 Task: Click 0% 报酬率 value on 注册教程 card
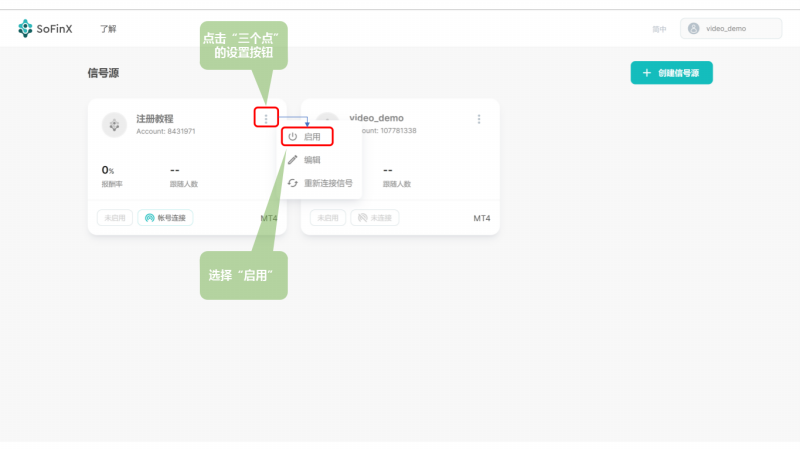(108, 170)
